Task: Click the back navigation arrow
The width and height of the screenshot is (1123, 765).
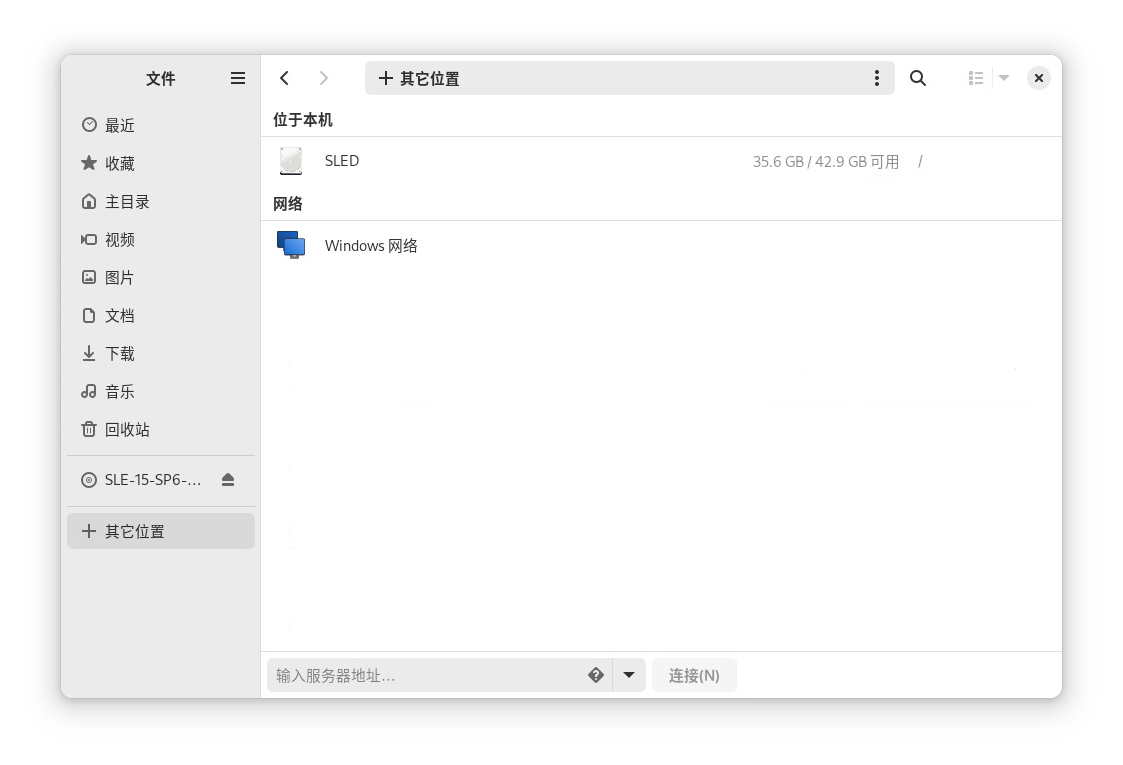Action: tap(285, 78)
